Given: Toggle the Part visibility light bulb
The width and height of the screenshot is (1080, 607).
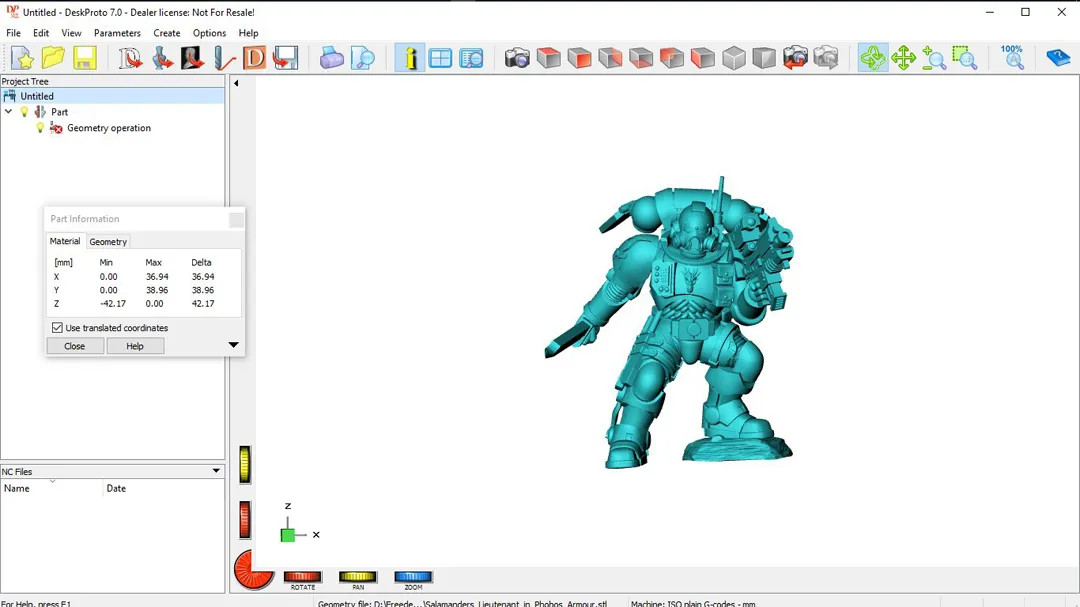Looking at the screenshot, I should click(25, 112).
